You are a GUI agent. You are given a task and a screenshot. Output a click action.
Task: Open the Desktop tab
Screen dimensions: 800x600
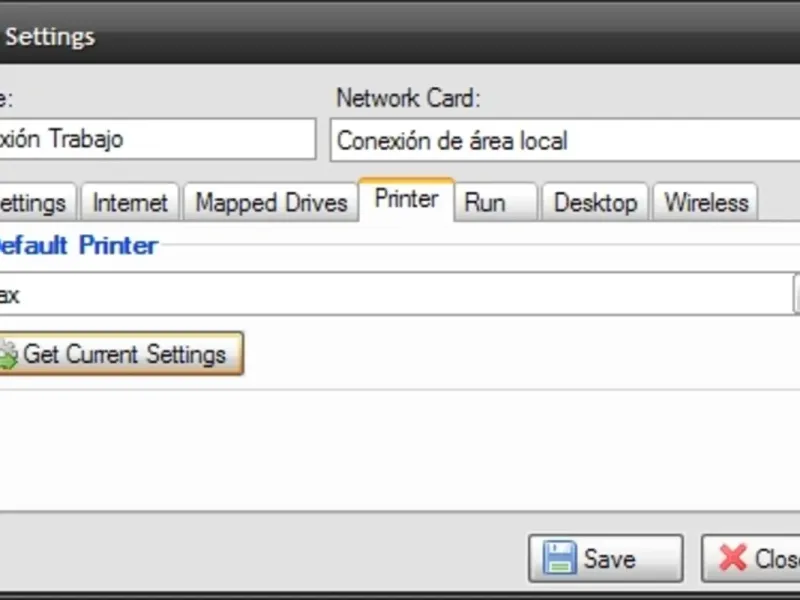pos(595,202)
